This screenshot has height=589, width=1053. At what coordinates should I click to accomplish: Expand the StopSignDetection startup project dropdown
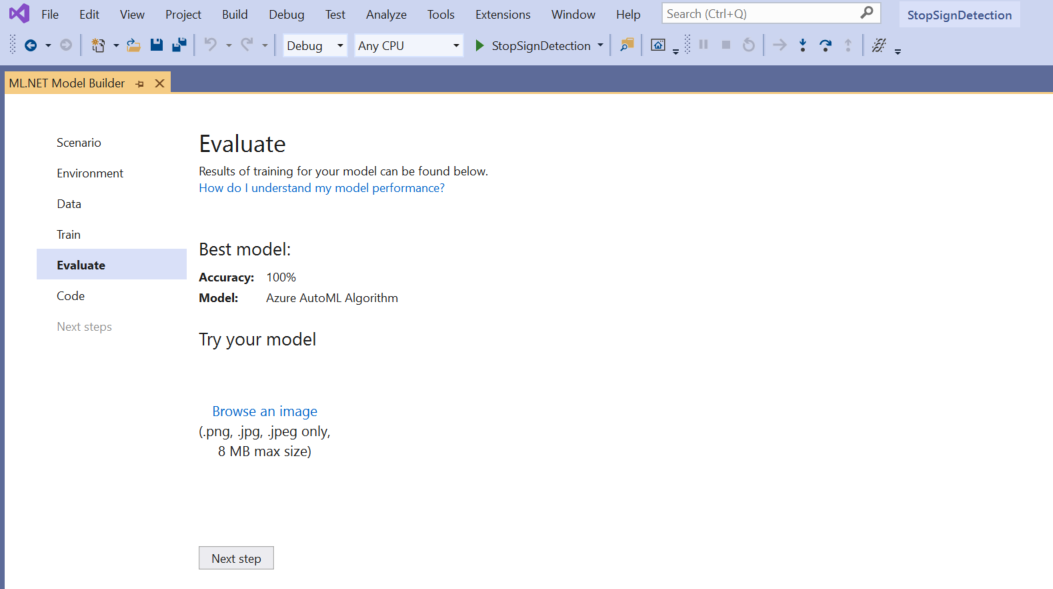pos(599,45)
